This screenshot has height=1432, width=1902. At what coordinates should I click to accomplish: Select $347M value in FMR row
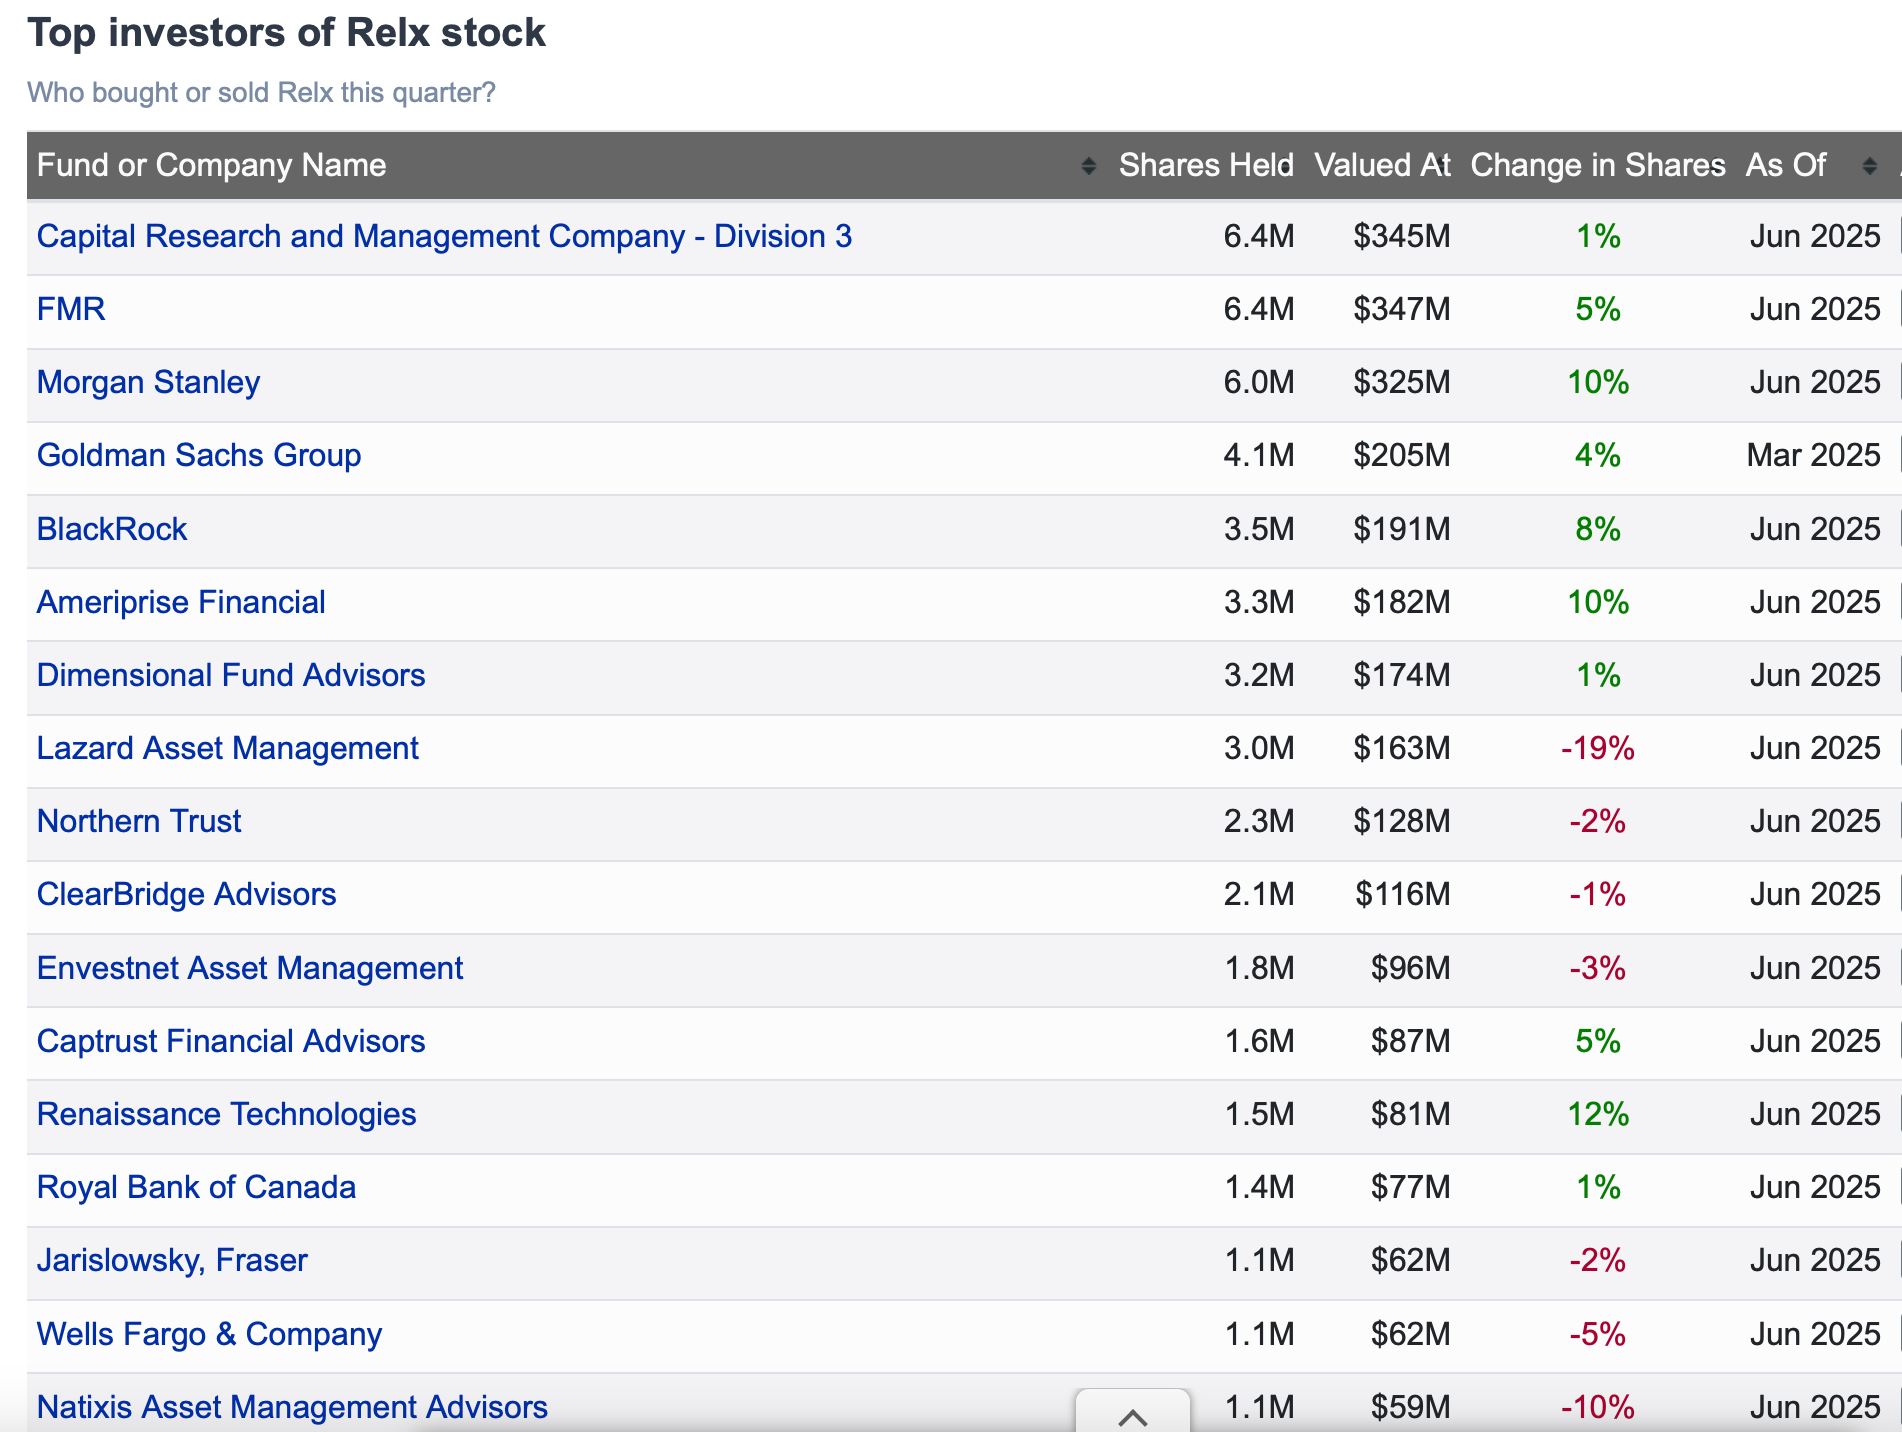1402,309
